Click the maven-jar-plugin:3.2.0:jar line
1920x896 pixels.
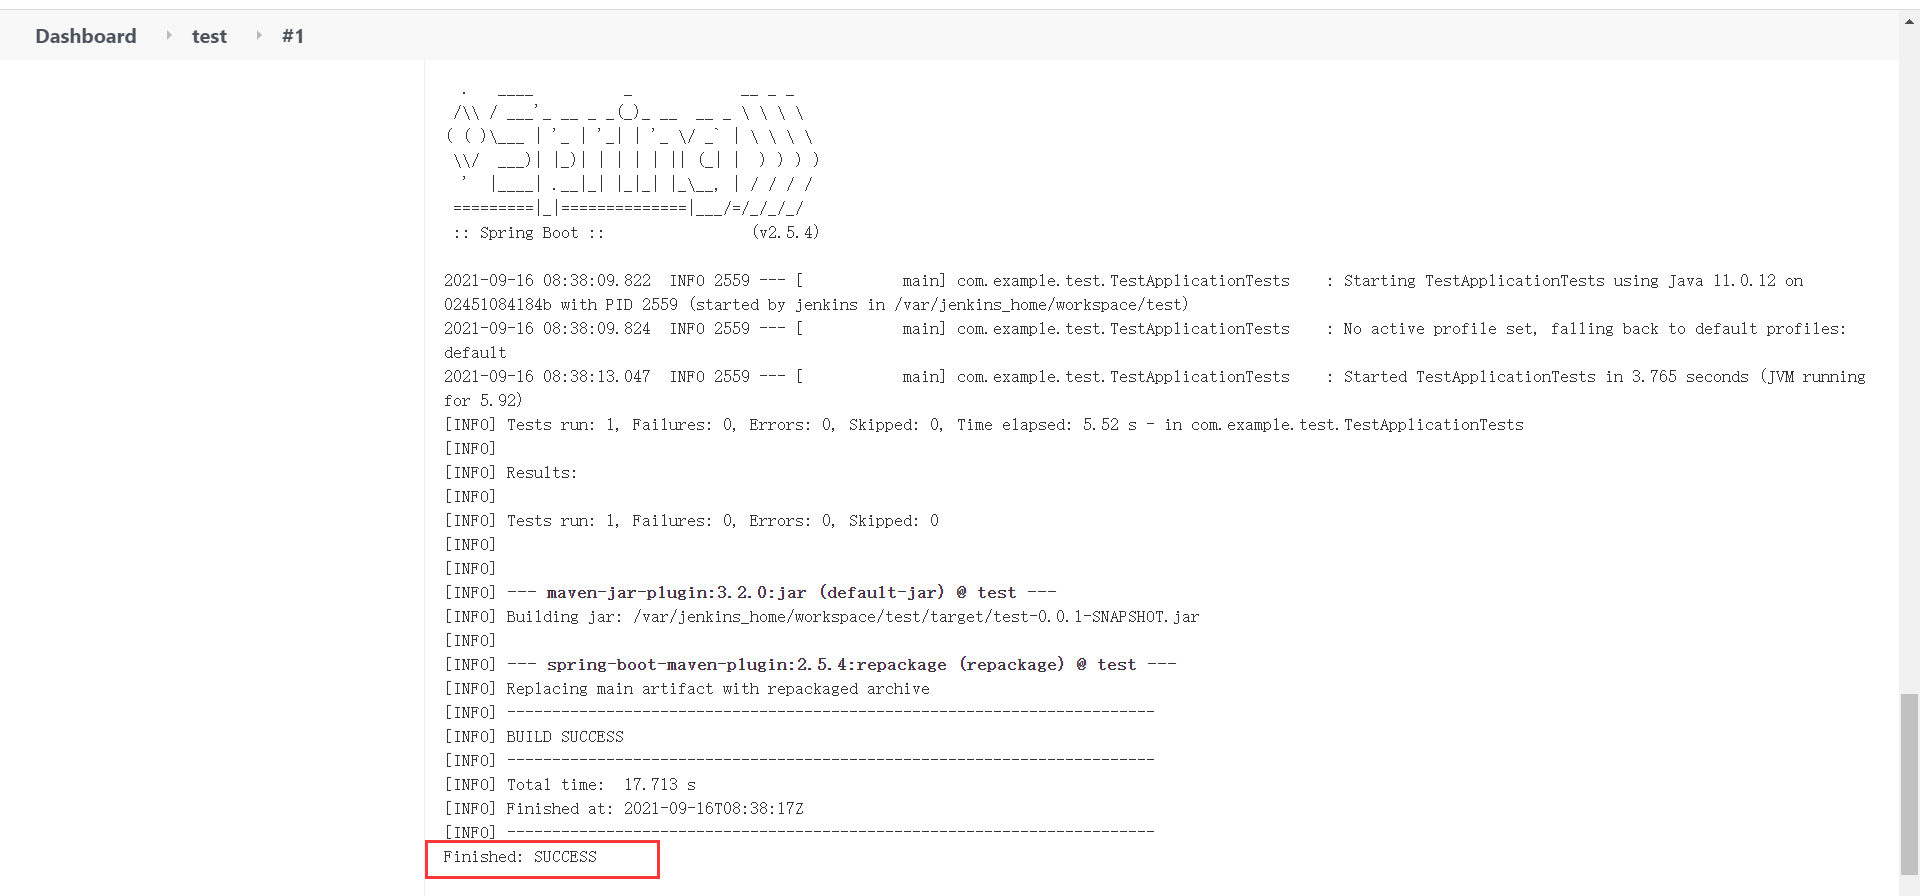750,593
